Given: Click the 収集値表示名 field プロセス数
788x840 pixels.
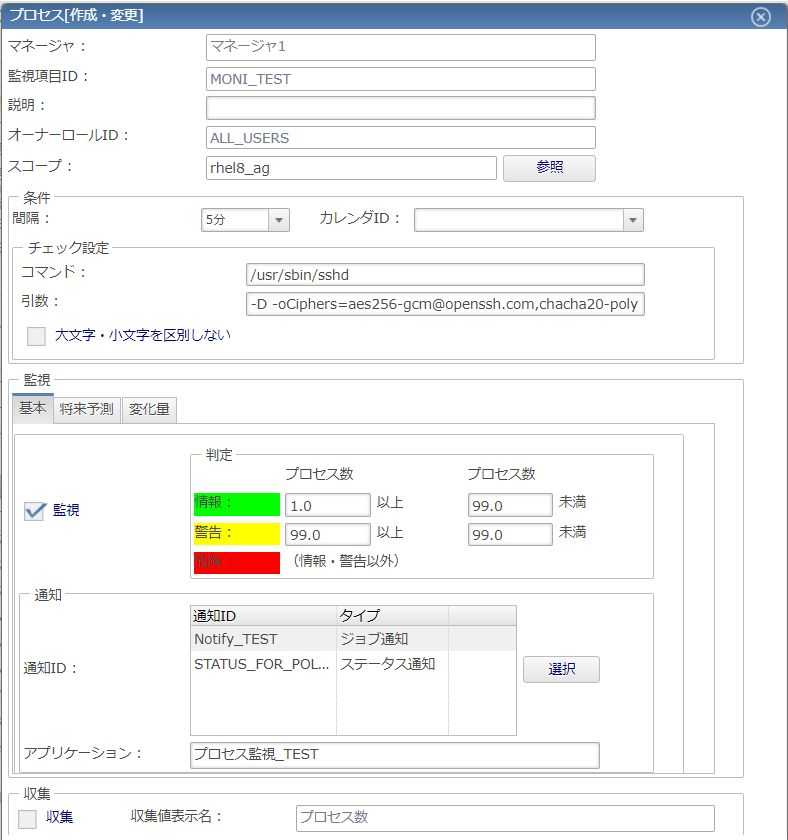Looking at the screenshot, I should pyautogui.click(x=505, y=818).
